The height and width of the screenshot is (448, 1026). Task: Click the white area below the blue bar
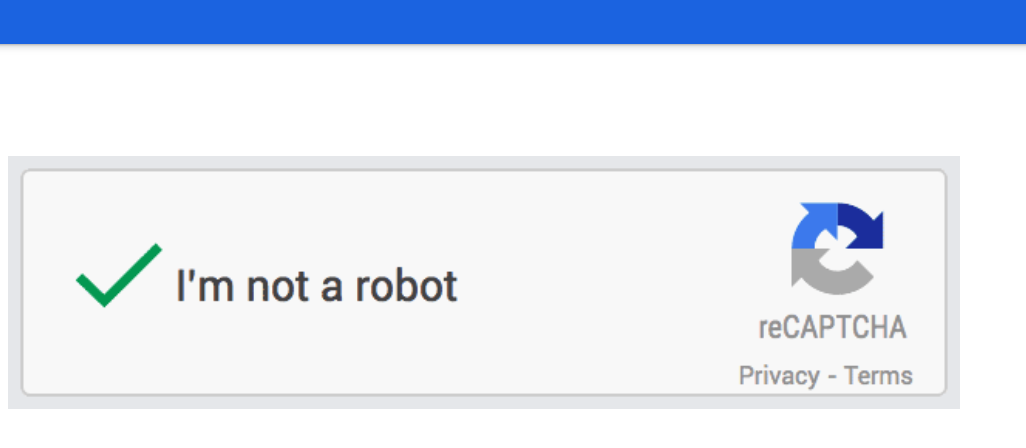[500, 100]
